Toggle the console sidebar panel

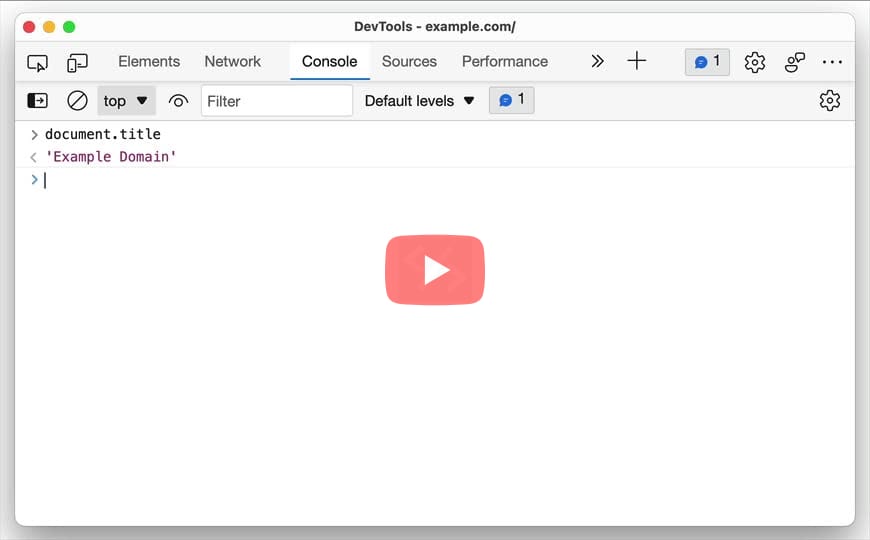coord(38,100)
